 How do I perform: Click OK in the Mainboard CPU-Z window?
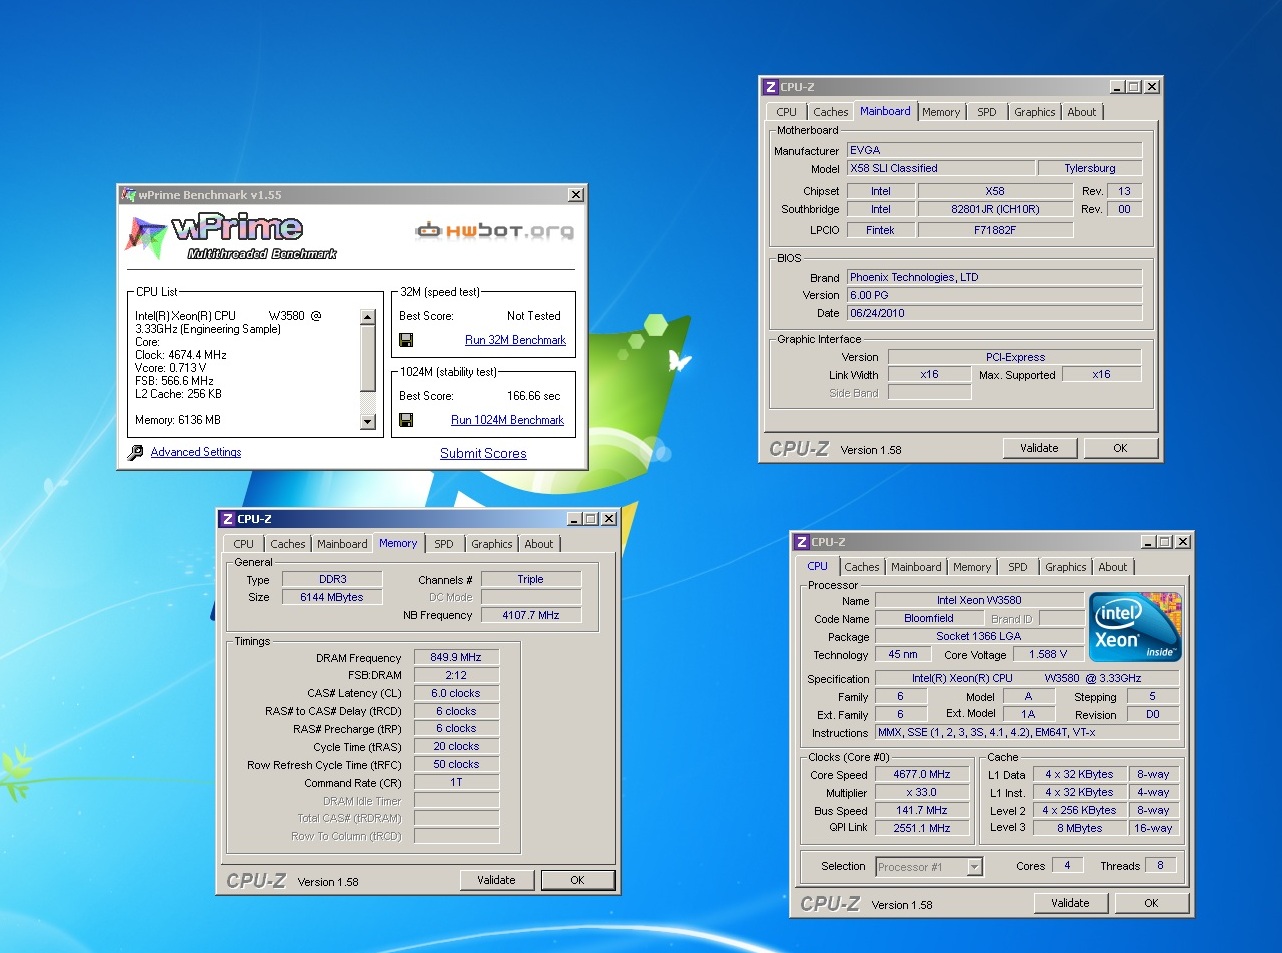(1120, 448)
